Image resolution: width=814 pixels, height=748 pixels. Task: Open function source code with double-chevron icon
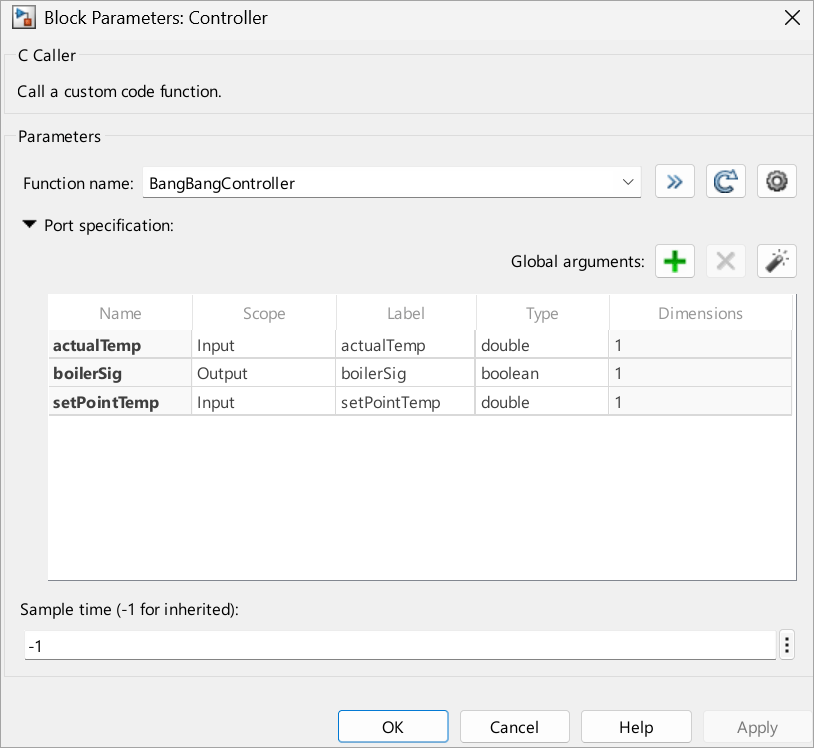click(x=674, y=181)
